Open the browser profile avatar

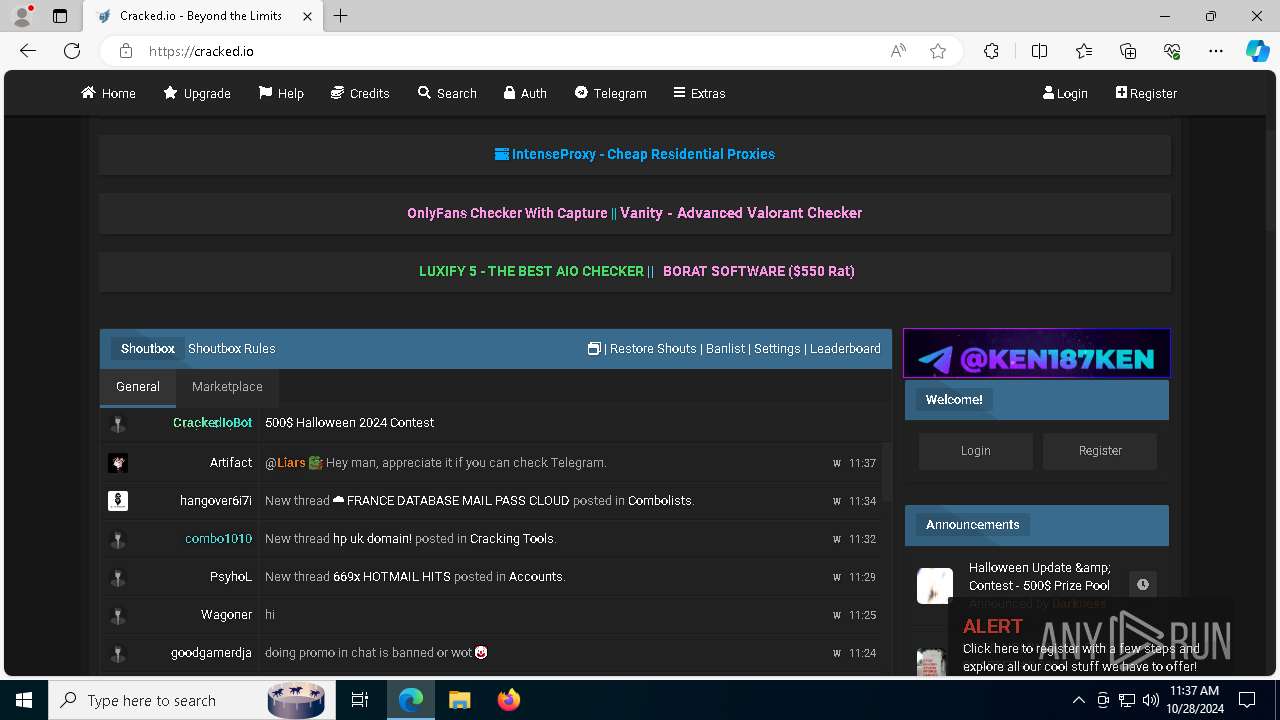(x=22, y=16)
